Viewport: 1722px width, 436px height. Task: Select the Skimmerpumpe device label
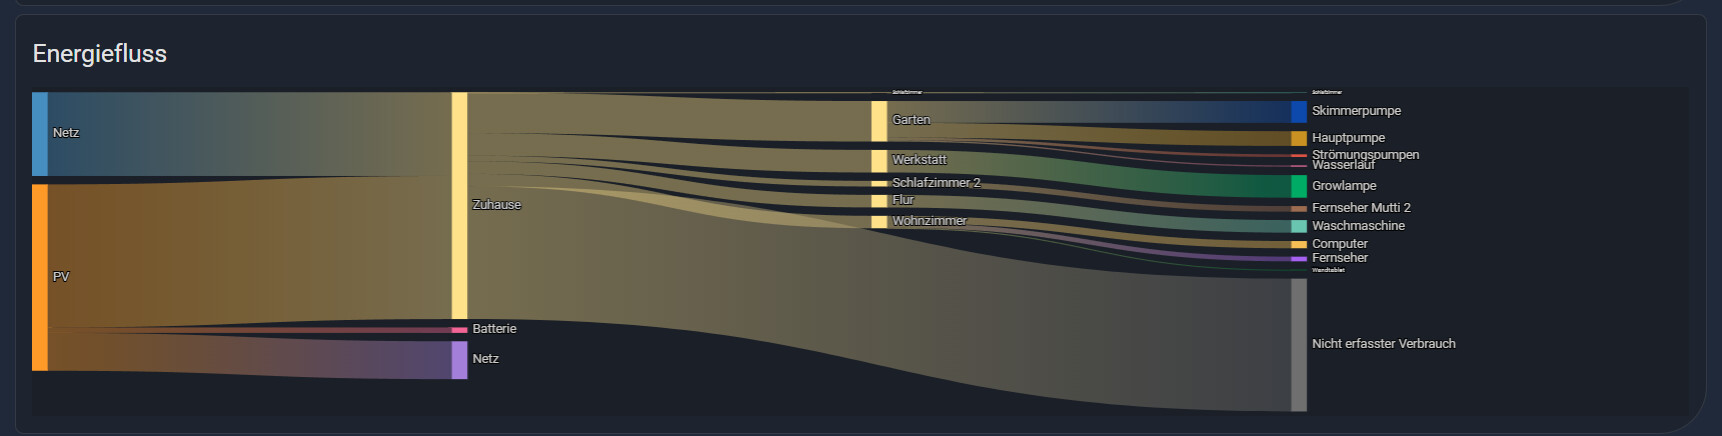(x=1356, y=111)
